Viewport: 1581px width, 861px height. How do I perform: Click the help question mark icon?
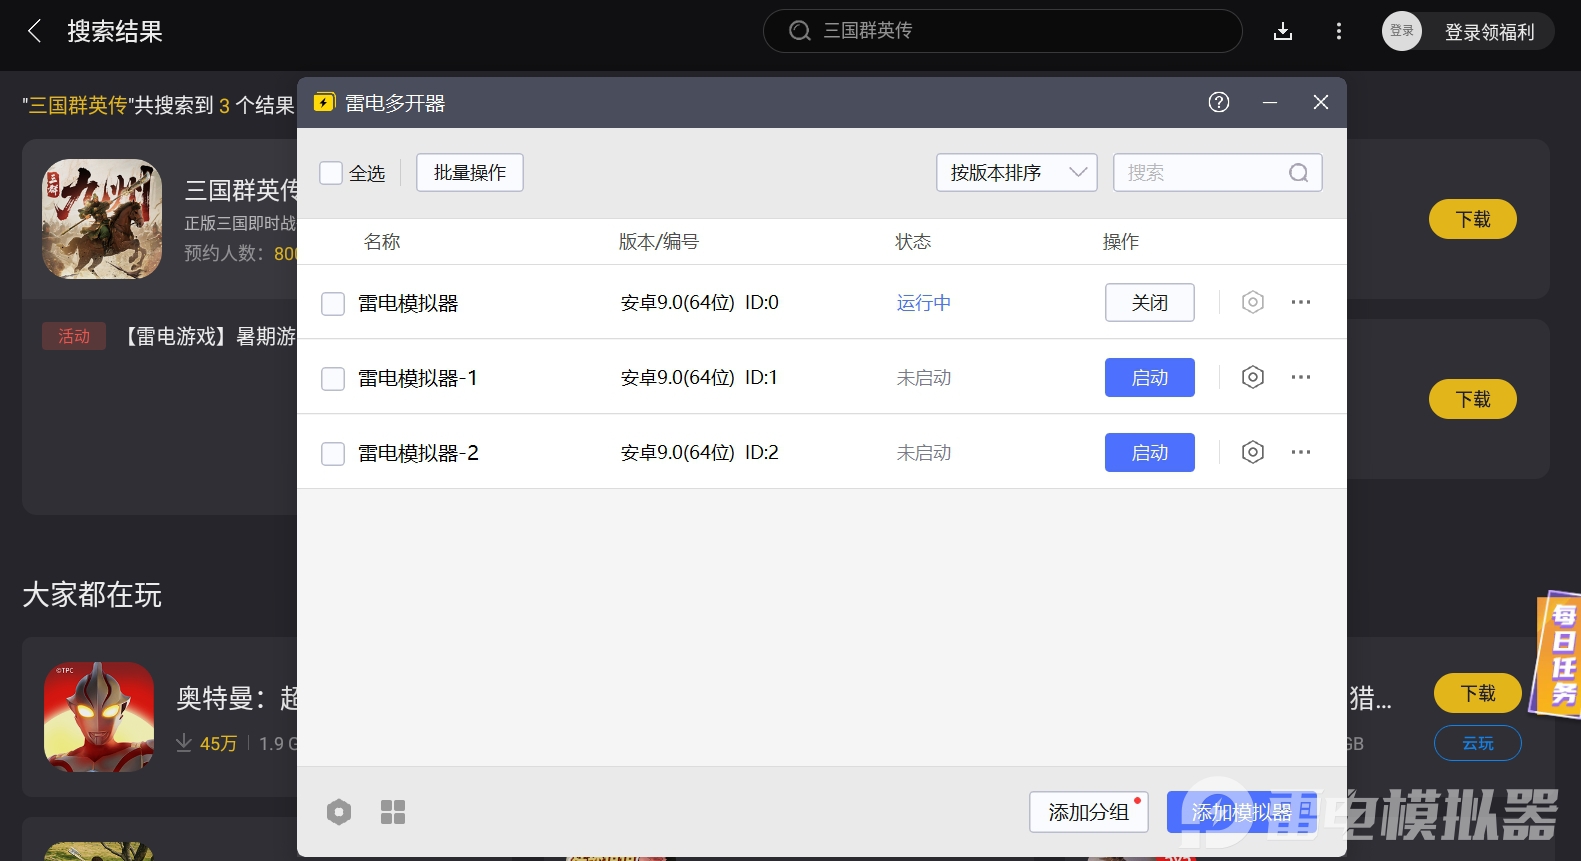click(1218, 102)
